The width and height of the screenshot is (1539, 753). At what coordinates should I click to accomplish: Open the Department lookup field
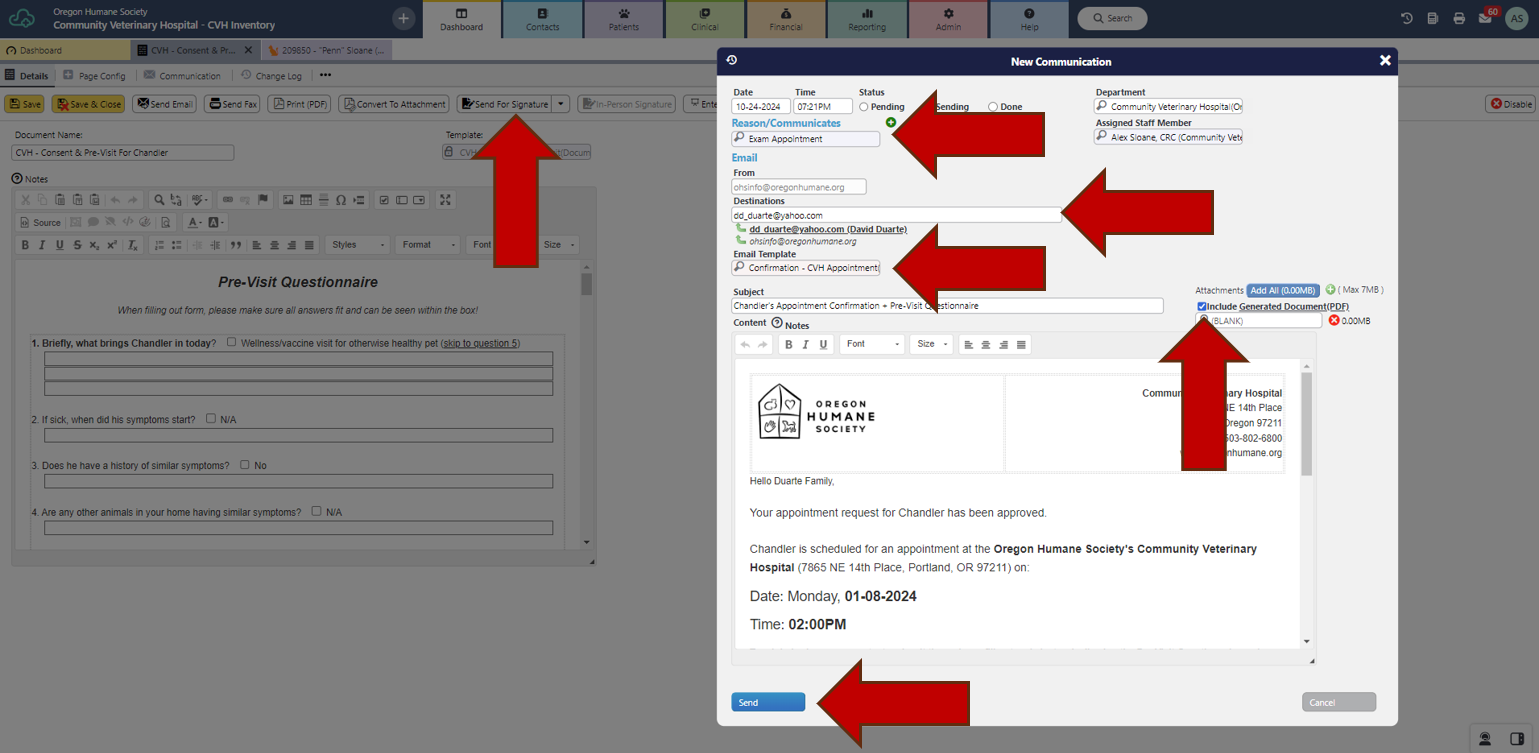click(1168, 106)
